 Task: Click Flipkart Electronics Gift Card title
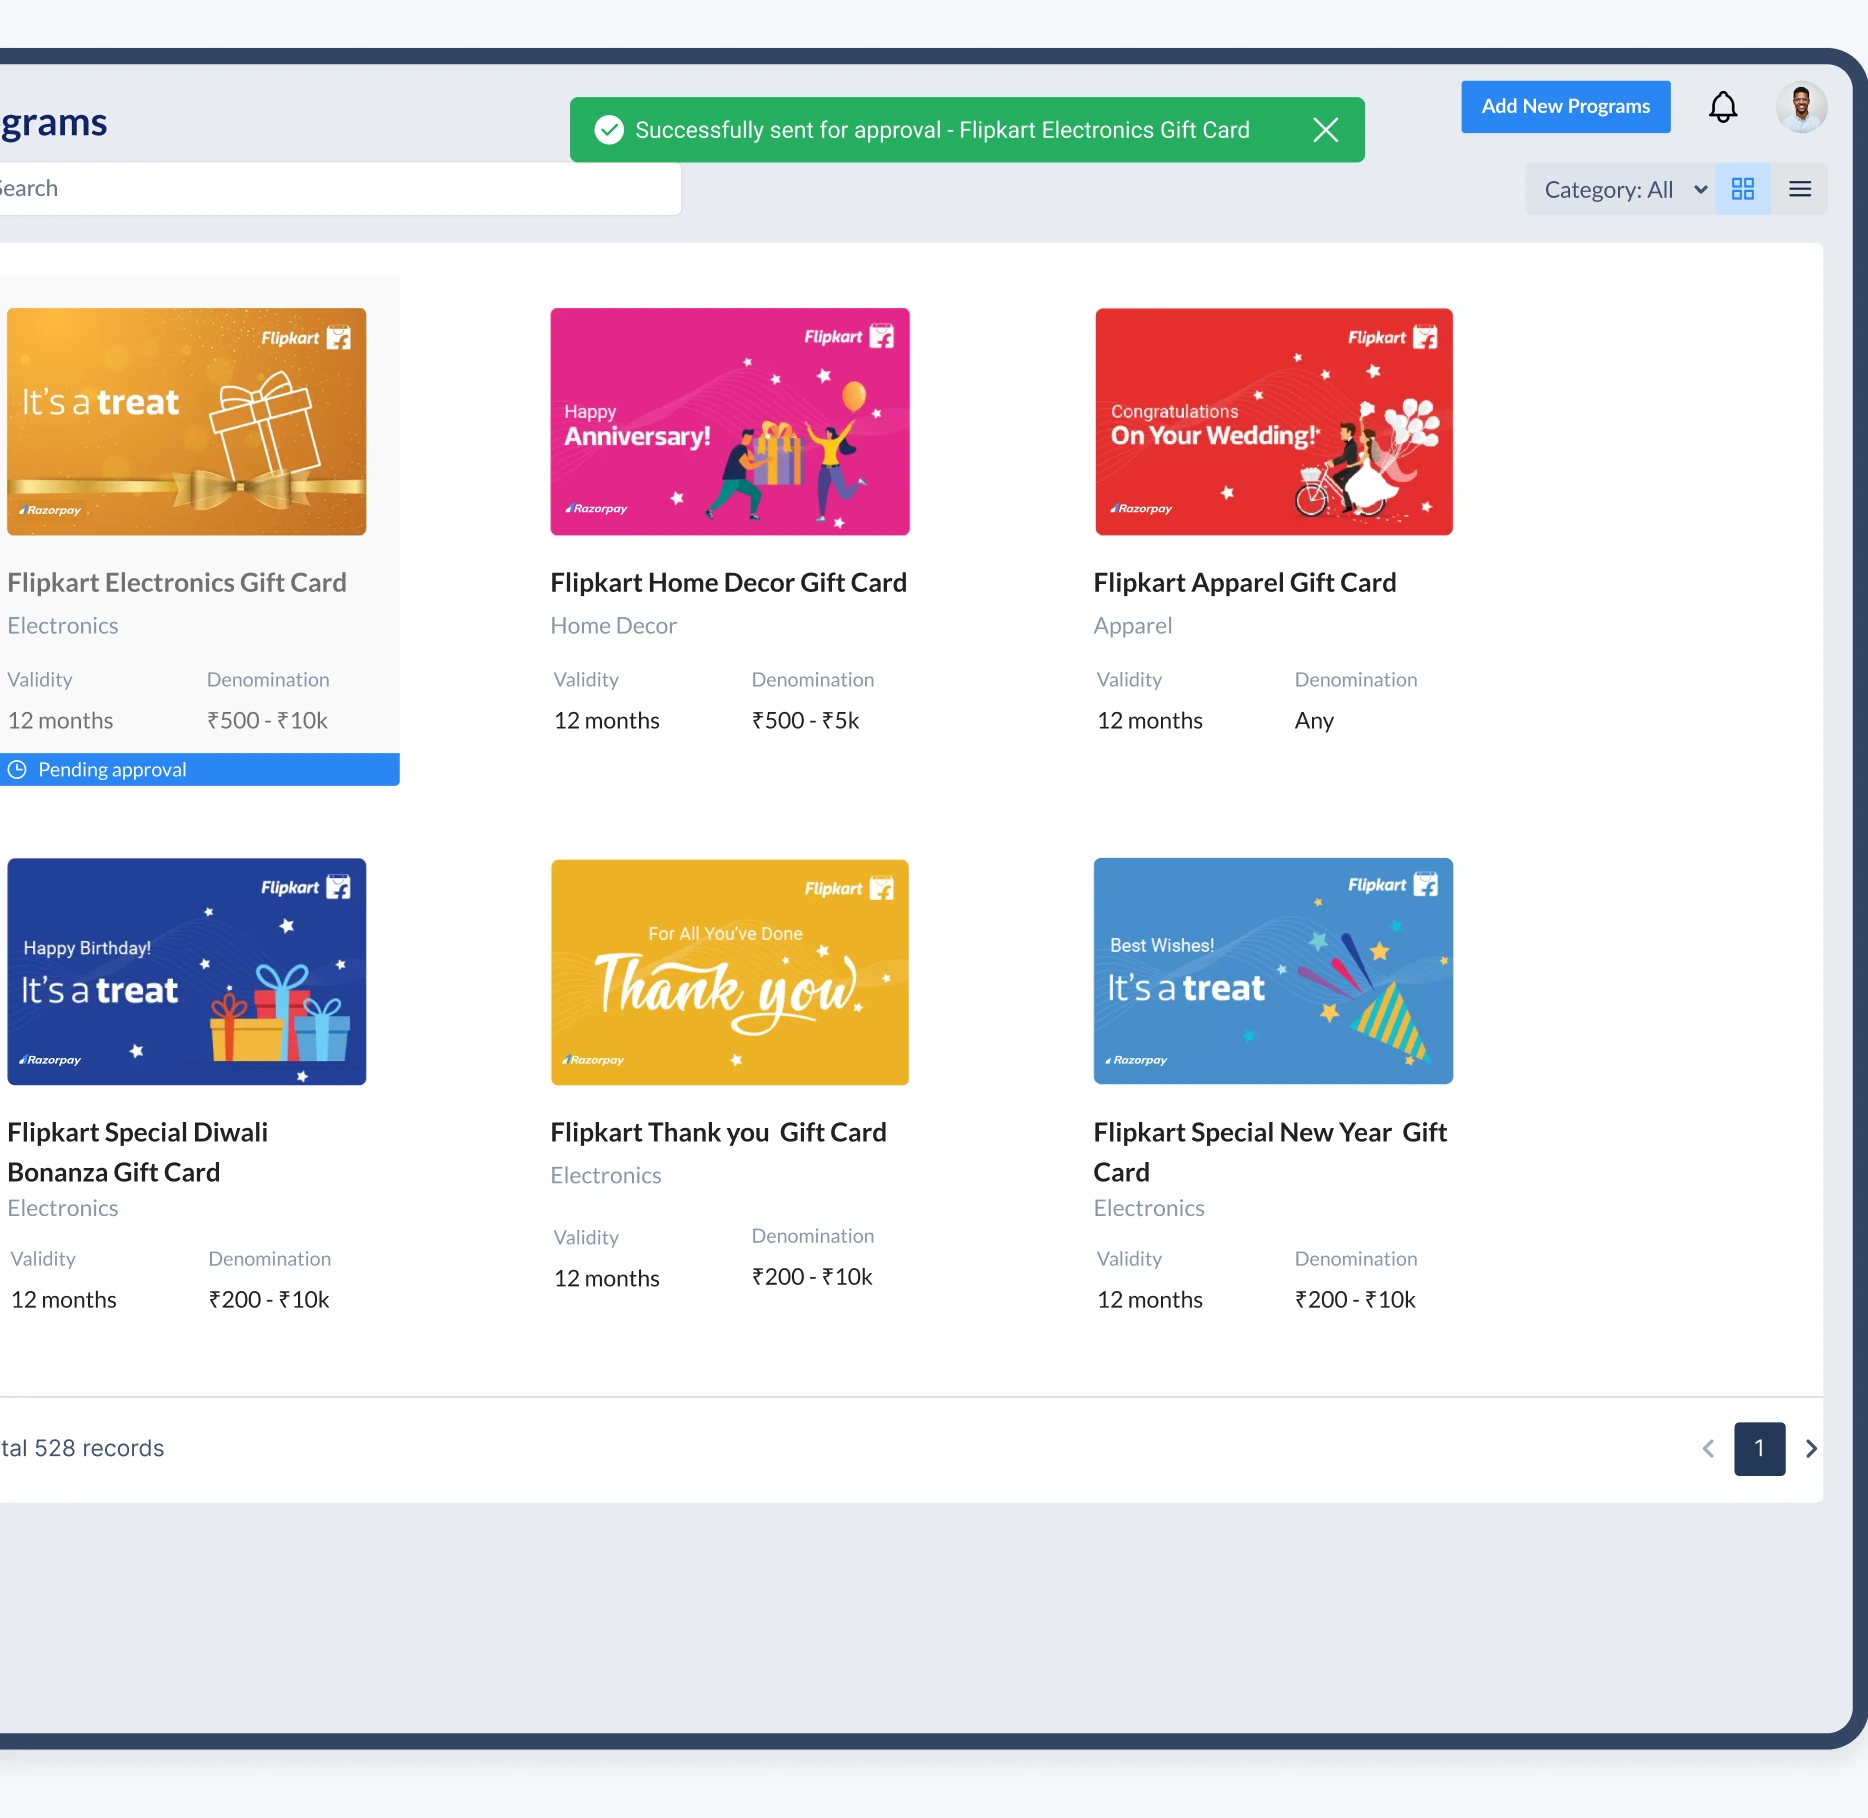(x=177, y=582)
